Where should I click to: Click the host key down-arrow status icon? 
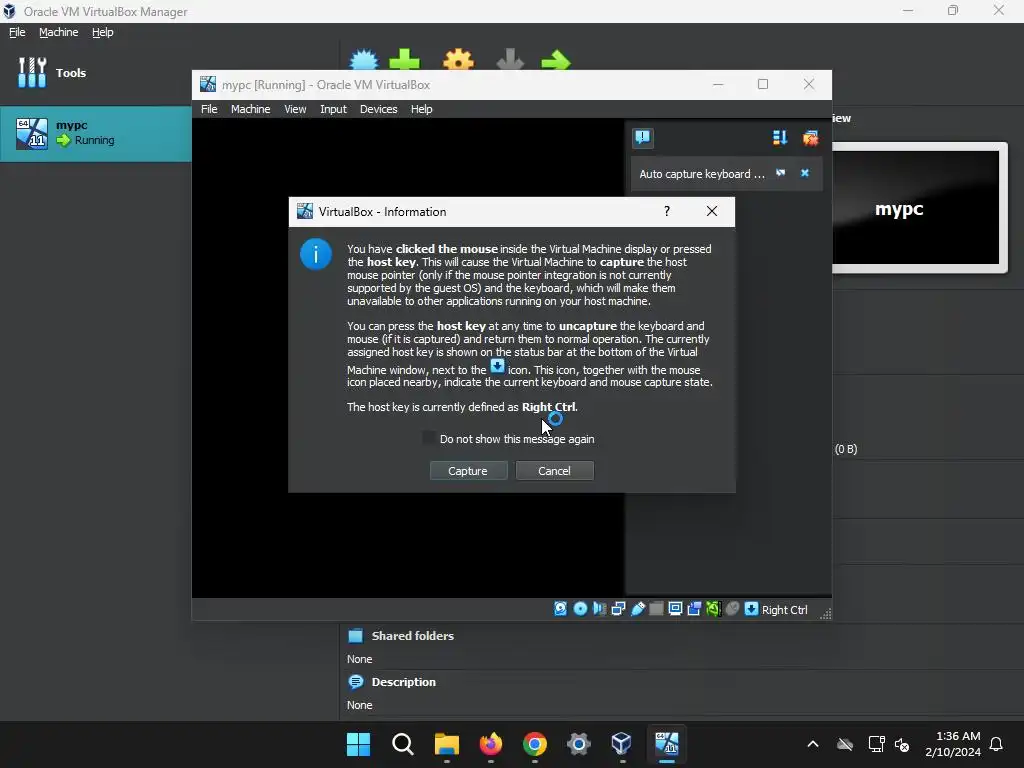click(751, 609)
